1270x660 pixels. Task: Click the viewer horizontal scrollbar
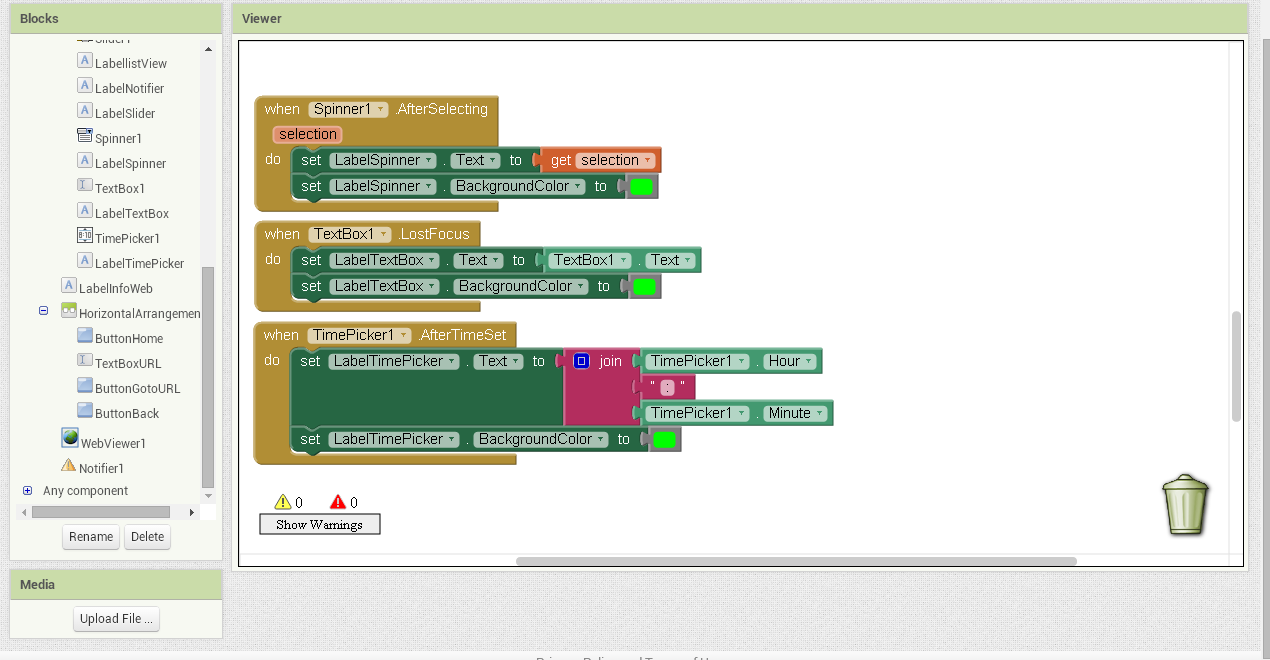tap(796, 561)
